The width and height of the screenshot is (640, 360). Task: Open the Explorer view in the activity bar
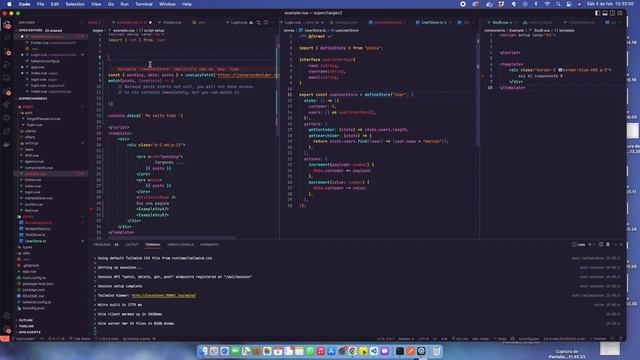[x=7, y=25]
